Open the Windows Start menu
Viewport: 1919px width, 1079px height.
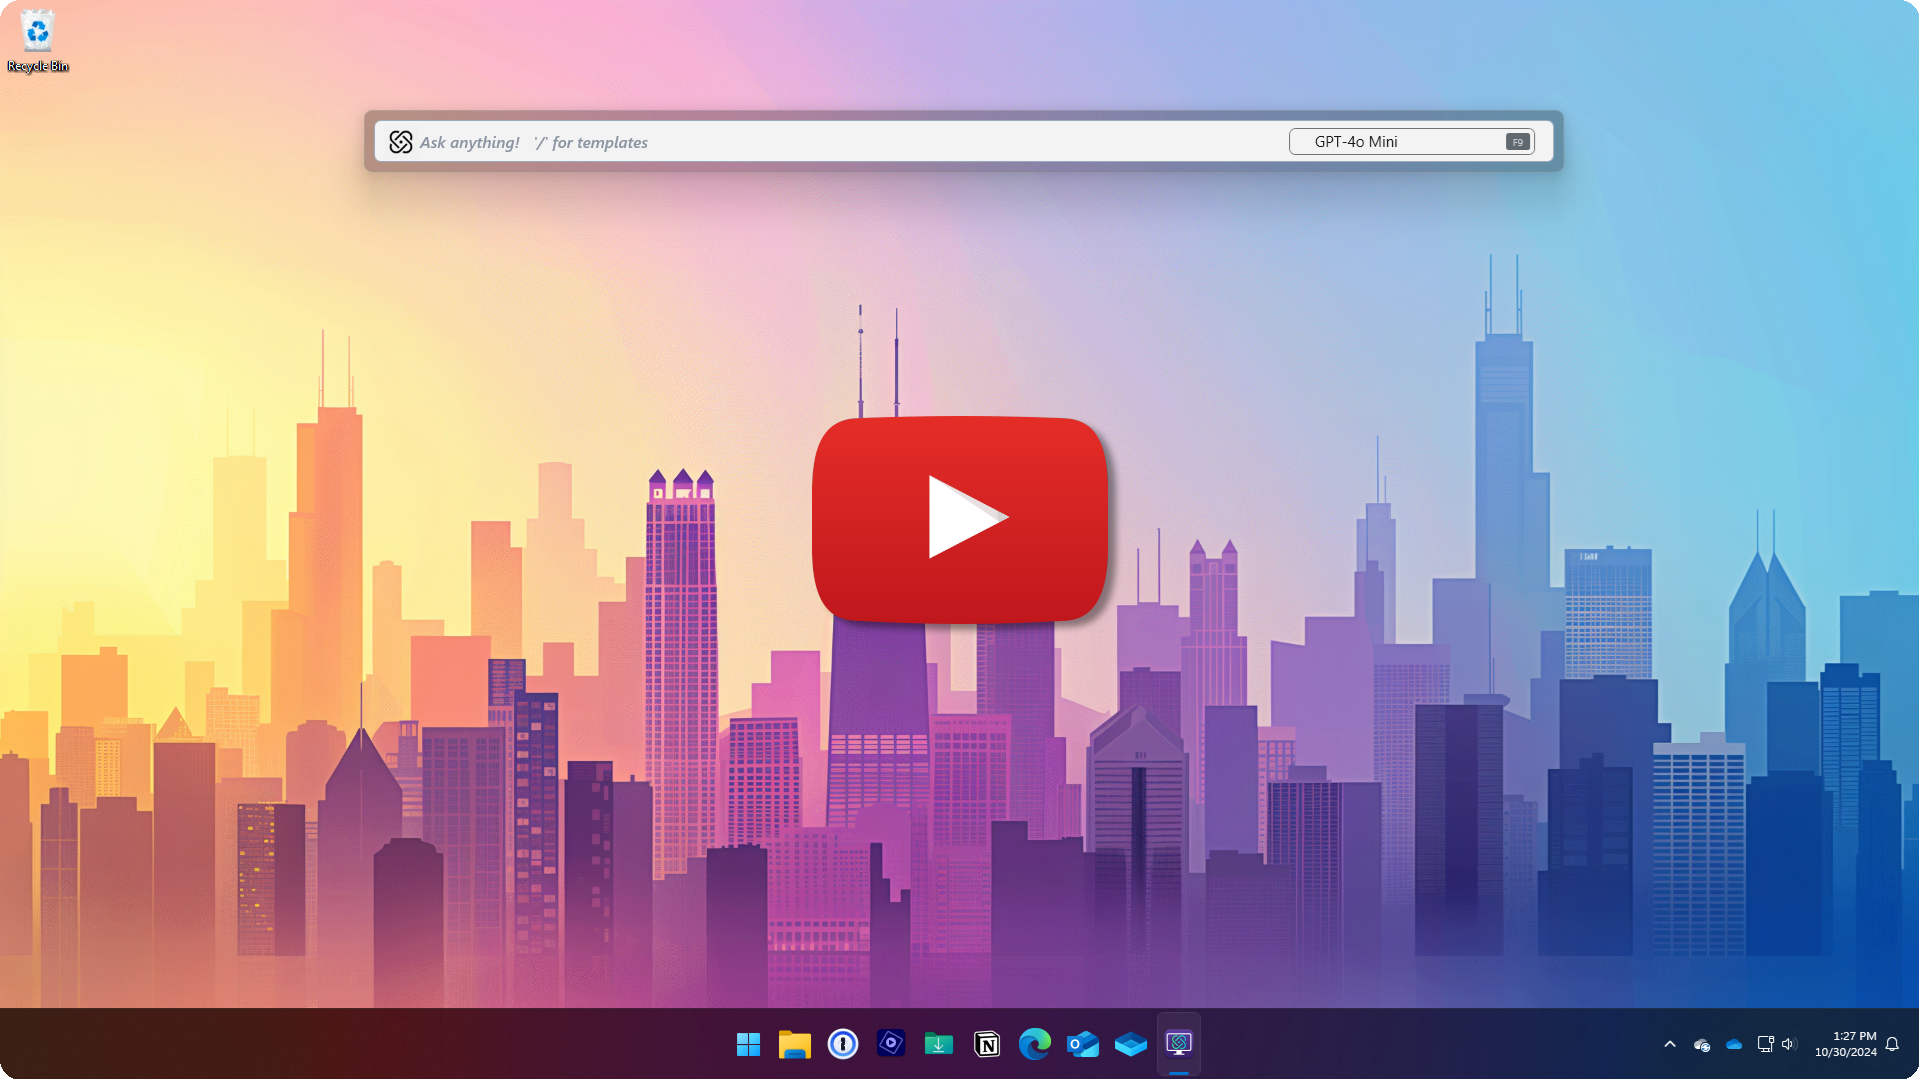(x=748, y=1044)
